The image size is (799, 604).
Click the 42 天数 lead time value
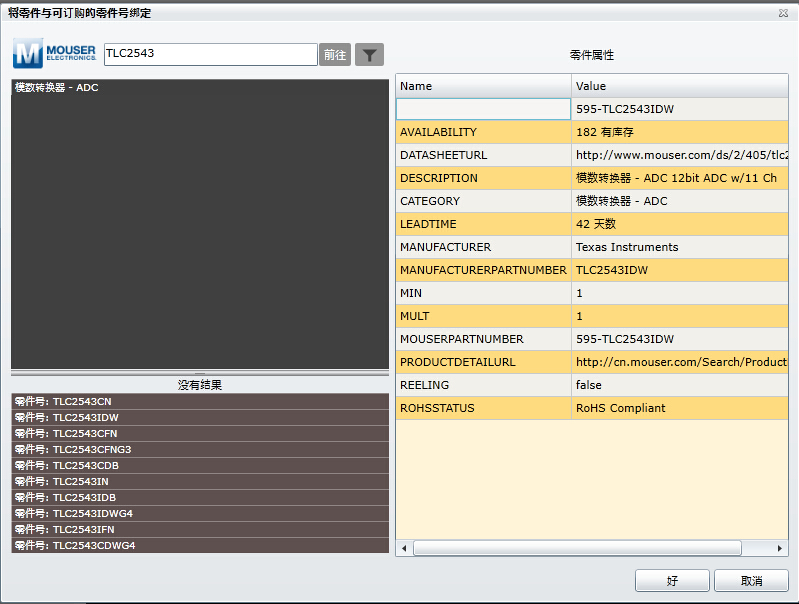tap(680, 224)
